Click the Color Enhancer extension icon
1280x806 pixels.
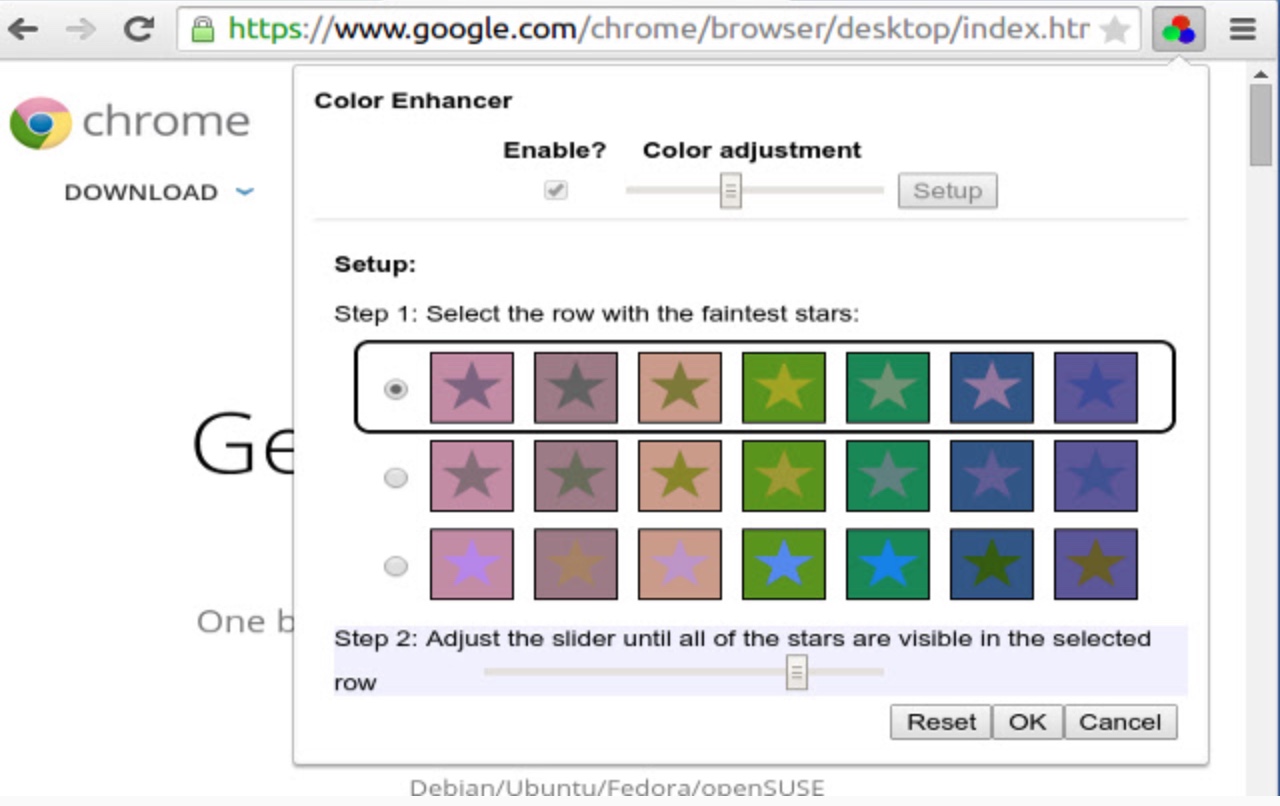pyautogui.click(x=1178, y=30)
